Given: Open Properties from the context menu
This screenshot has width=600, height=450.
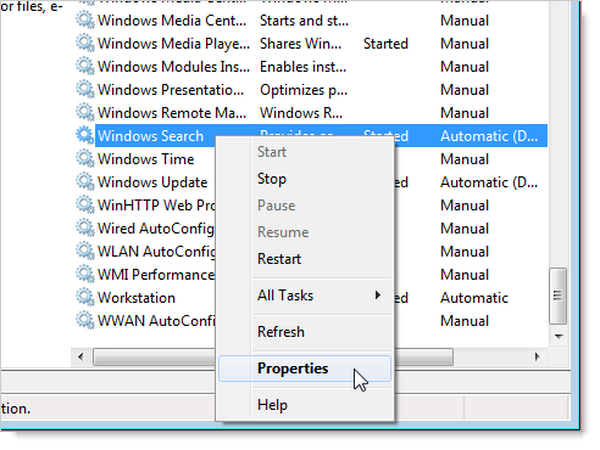Looking at the screenshot, I should [292, 368].
